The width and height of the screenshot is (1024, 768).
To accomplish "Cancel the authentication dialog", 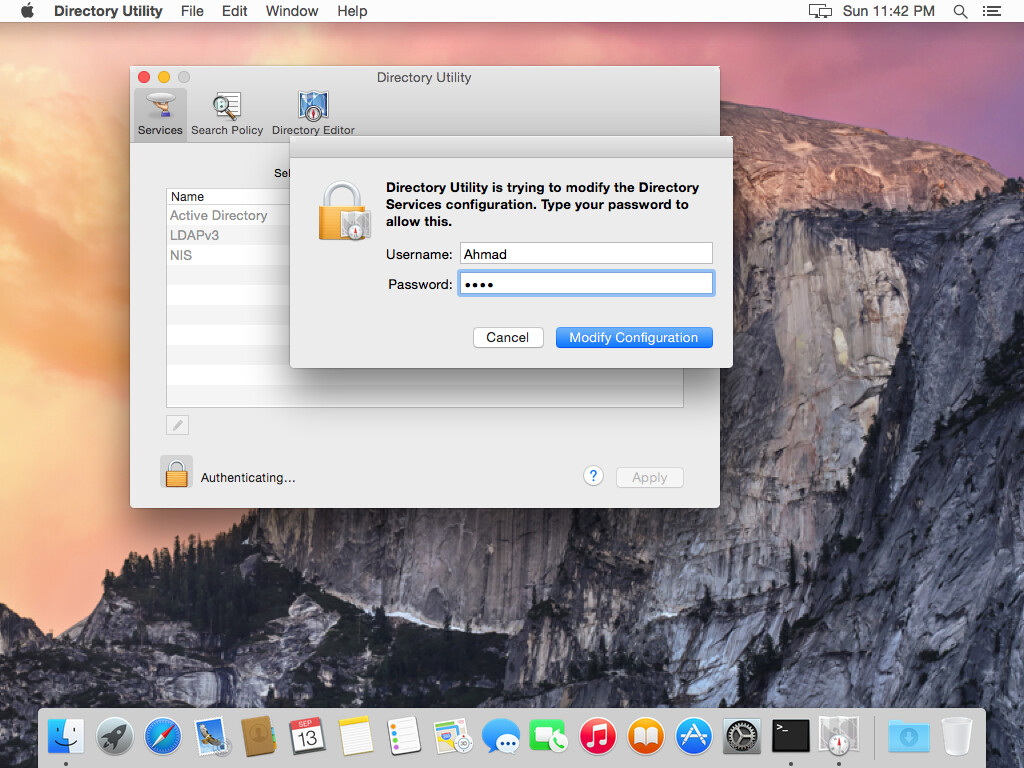I will click(508, 337).
